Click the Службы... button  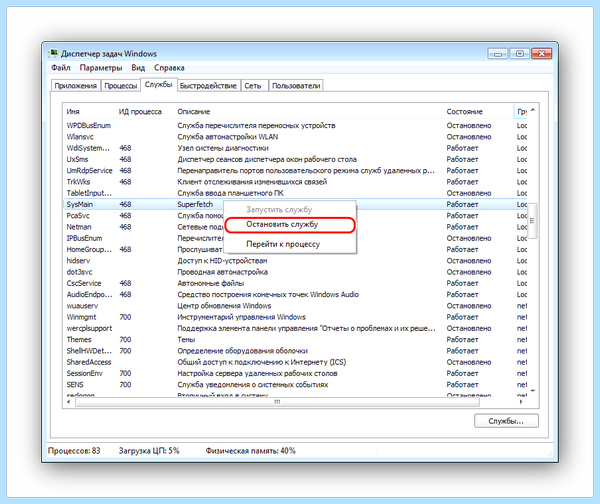(x=506, y=421)
